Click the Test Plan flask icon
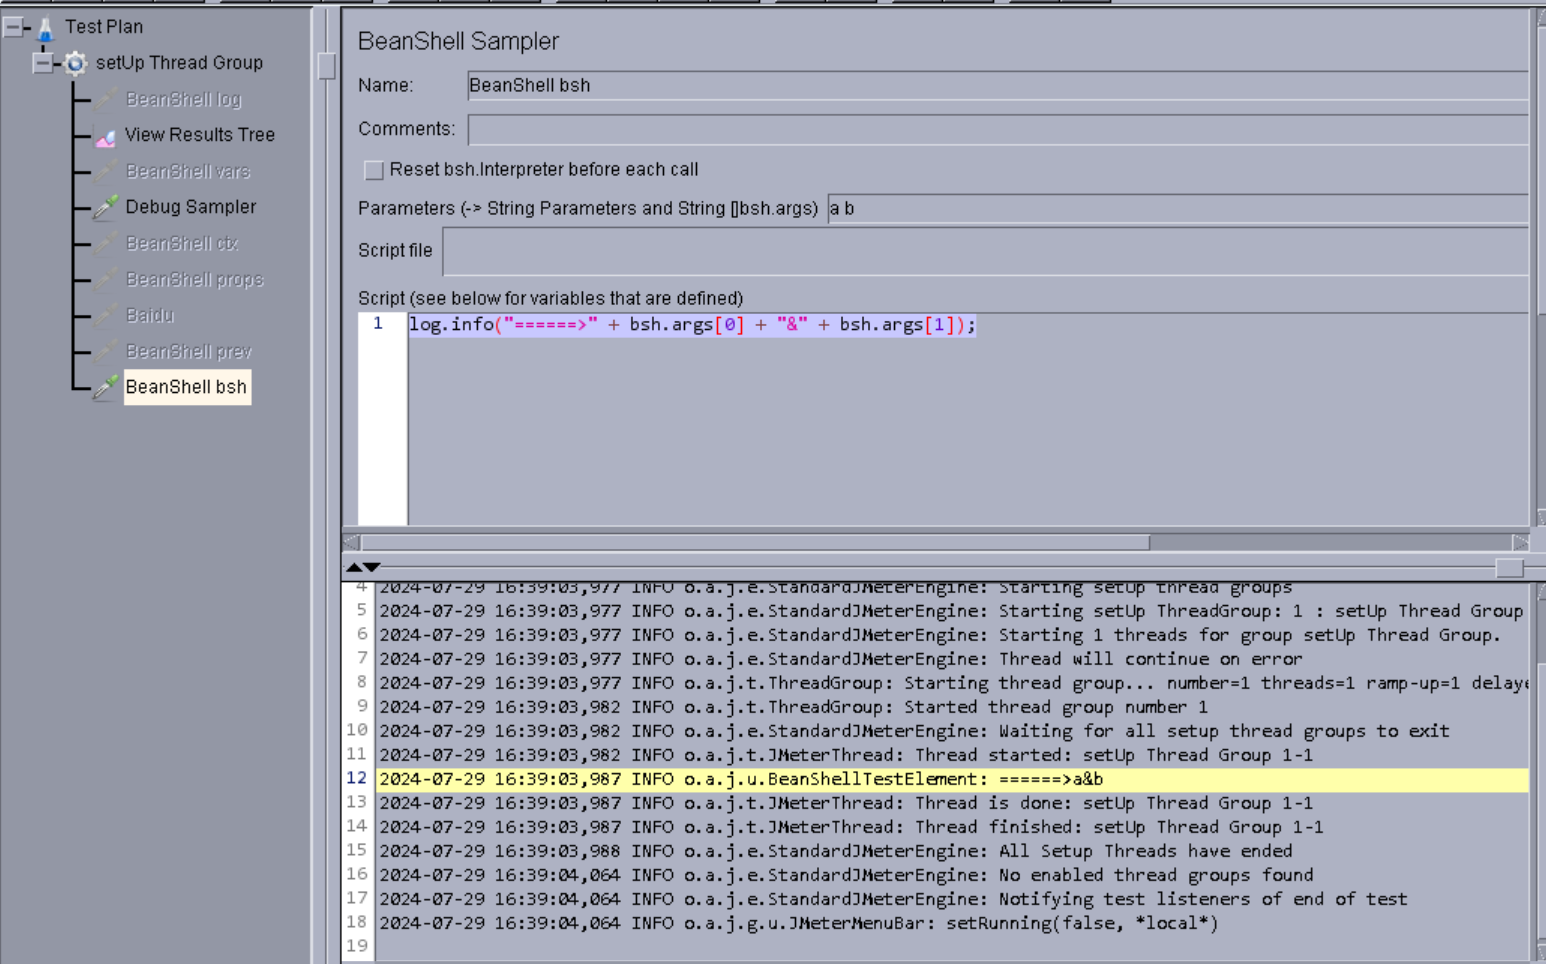The height and width of the screenshot is (964, 1546). point(45,28)
